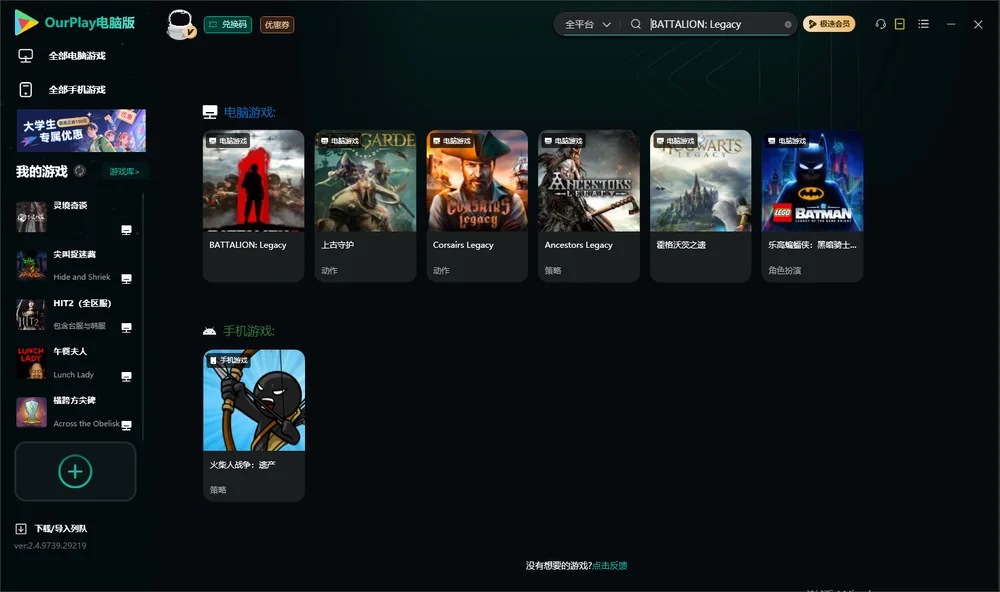
Task: Select Lunch Lady in my games list
Action: tap(74, 363)
